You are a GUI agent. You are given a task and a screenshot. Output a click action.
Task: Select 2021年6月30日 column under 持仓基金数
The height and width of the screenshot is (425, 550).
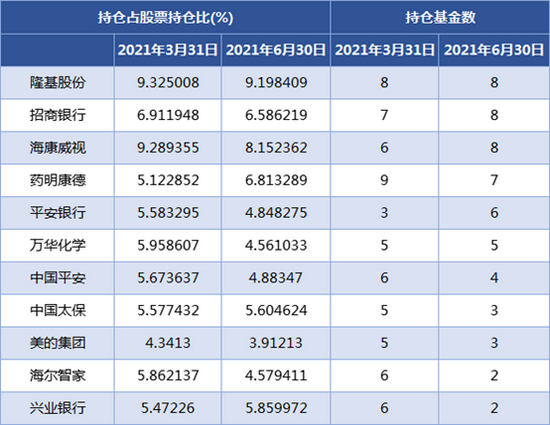click(x=494, y=50)
